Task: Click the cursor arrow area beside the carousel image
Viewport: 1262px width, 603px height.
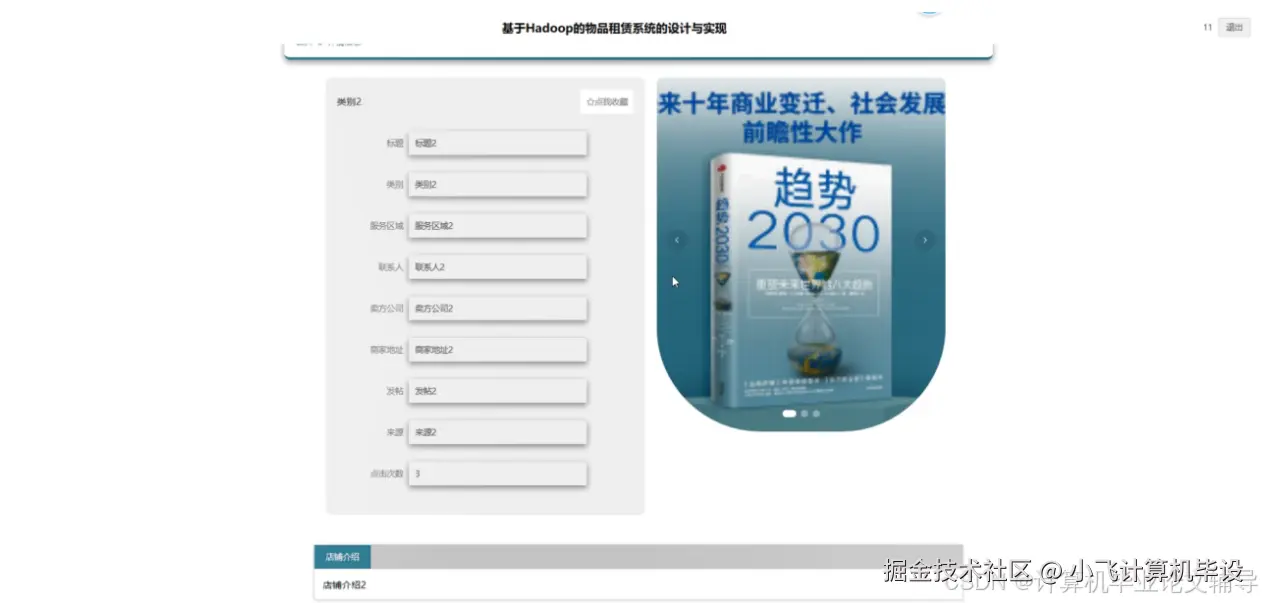Action: [674, 281]
